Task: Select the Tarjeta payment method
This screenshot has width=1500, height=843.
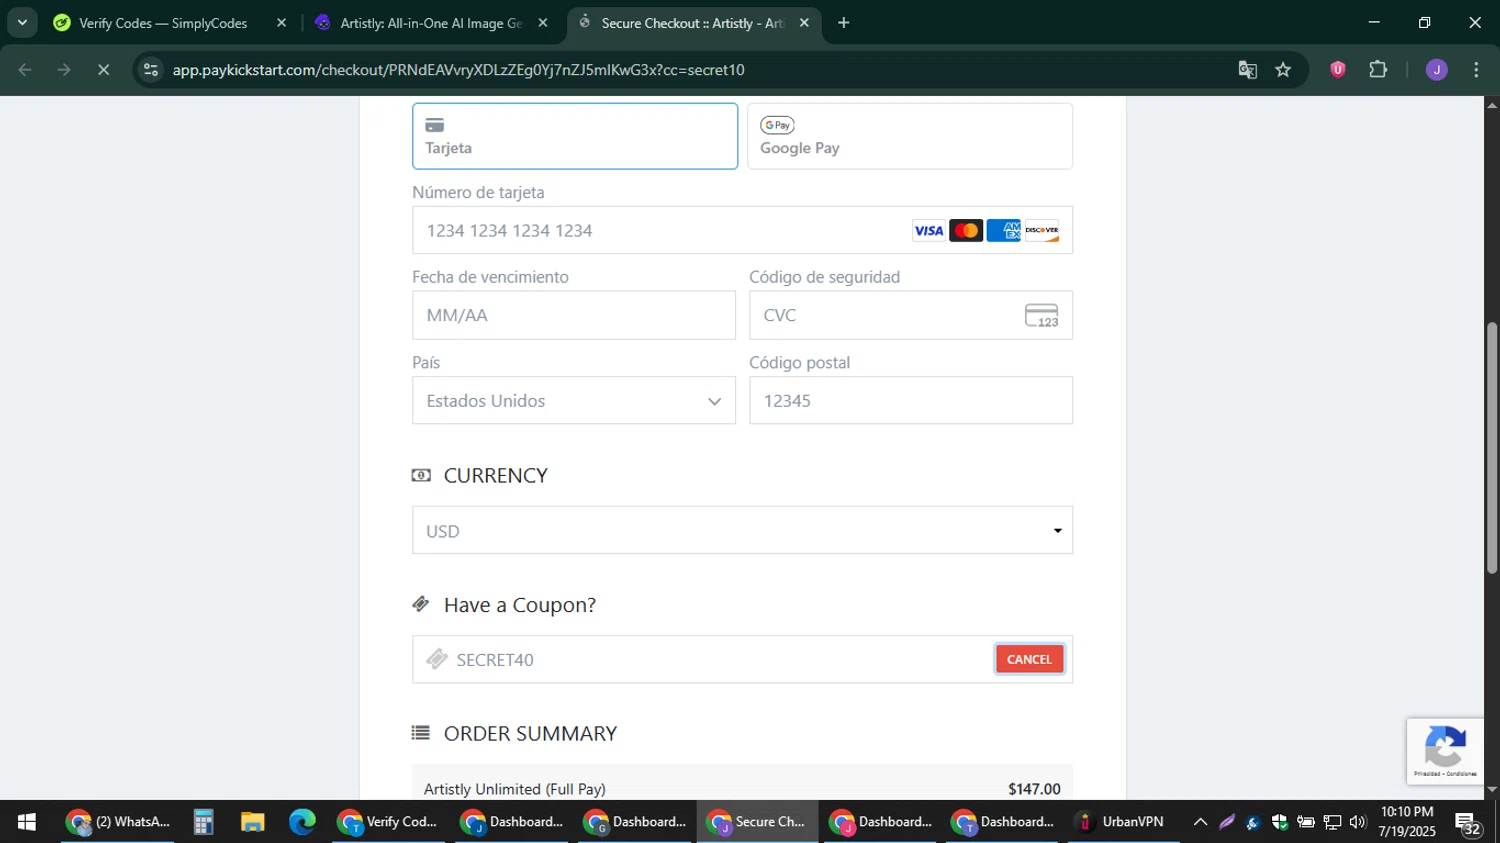Action: tap(575, 136)
